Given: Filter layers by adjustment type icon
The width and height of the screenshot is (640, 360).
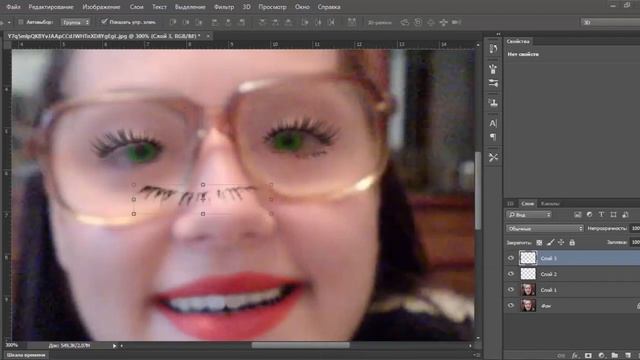Looking at the screenshot, I should tap(589, 215).
